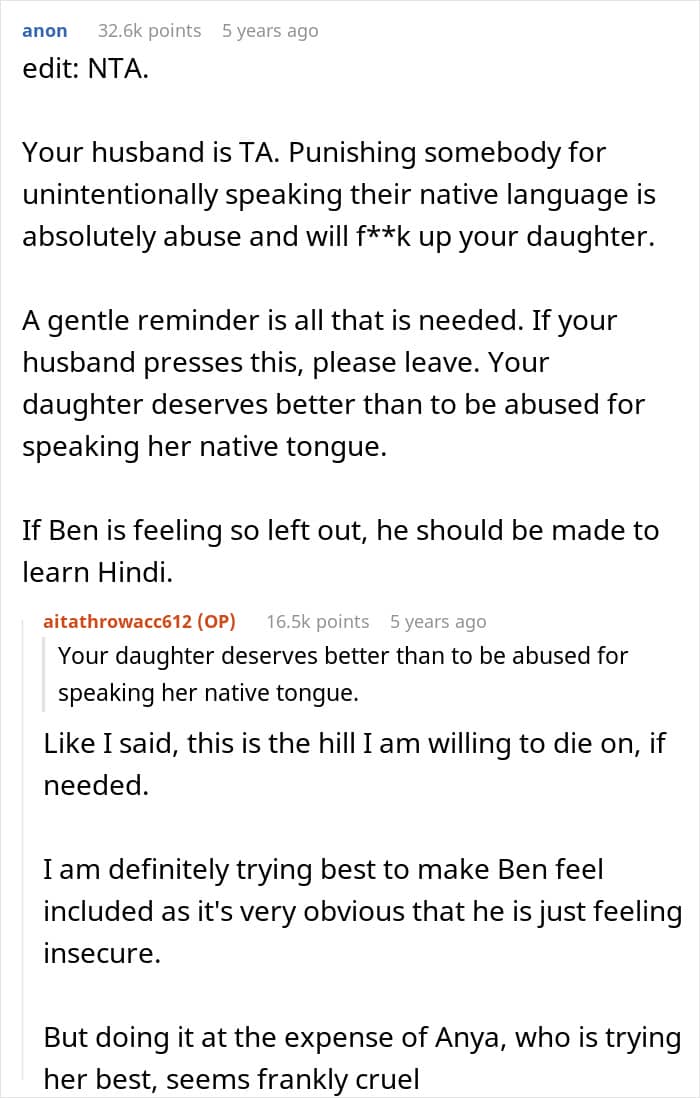Click the 'I am definitely trying best' paragraph
The width and height of the screenshot is (700, 1098).
point(362,911)
